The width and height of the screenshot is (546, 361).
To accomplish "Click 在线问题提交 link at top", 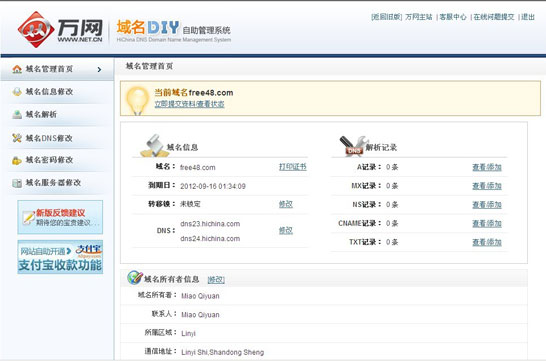I will point(494,17).
